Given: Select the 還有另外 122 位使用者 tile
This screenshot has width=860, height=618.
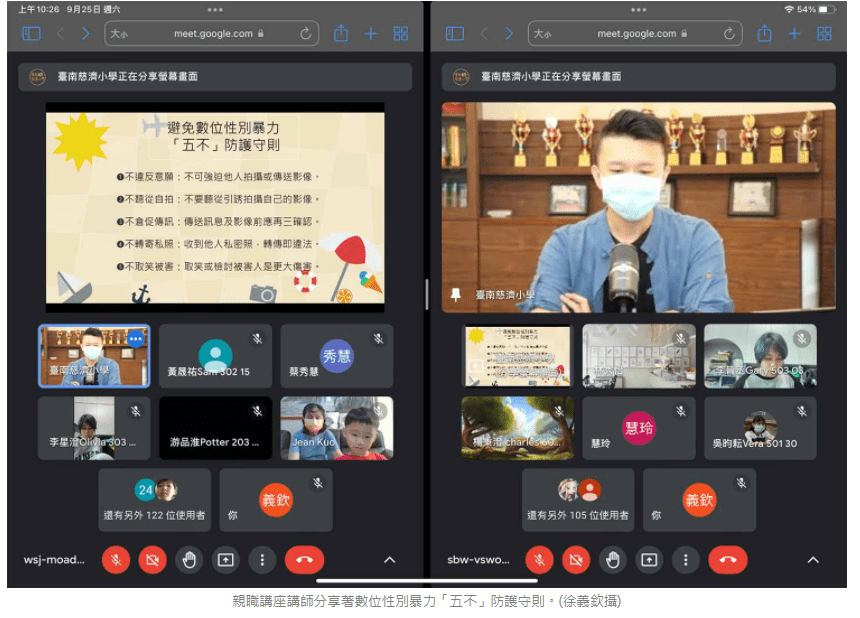Looking at the screenshot, I should (155, 500).
